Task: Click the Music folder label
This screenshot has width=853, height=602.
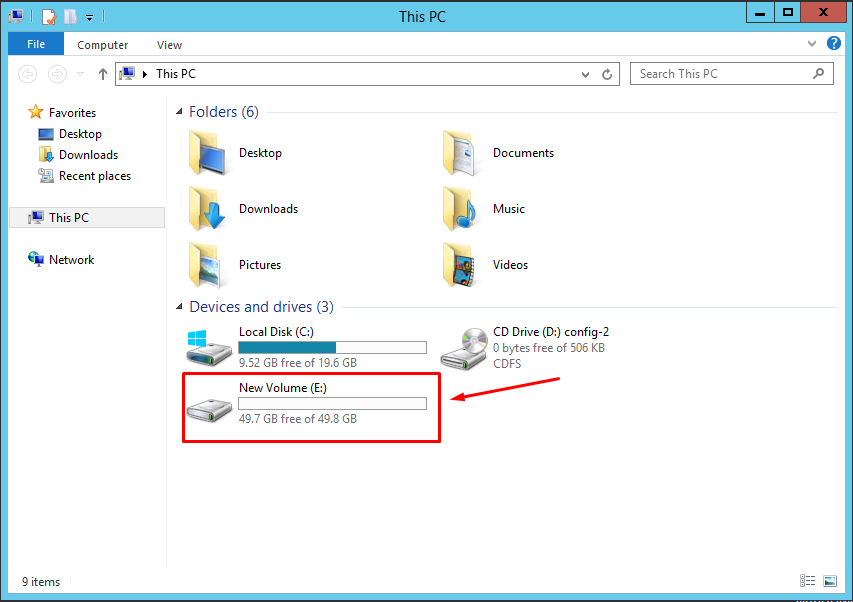Action: pos(509,209)
